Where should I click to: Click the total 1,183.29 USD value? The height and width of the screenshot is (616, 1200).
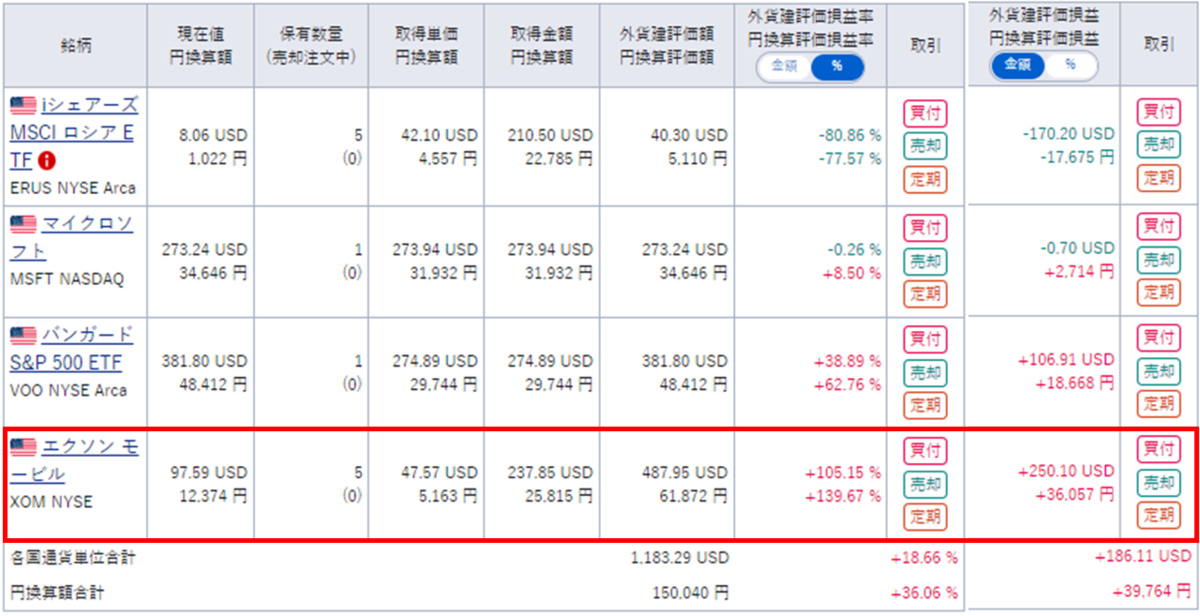pyautogui.click(x=679, y=557)
